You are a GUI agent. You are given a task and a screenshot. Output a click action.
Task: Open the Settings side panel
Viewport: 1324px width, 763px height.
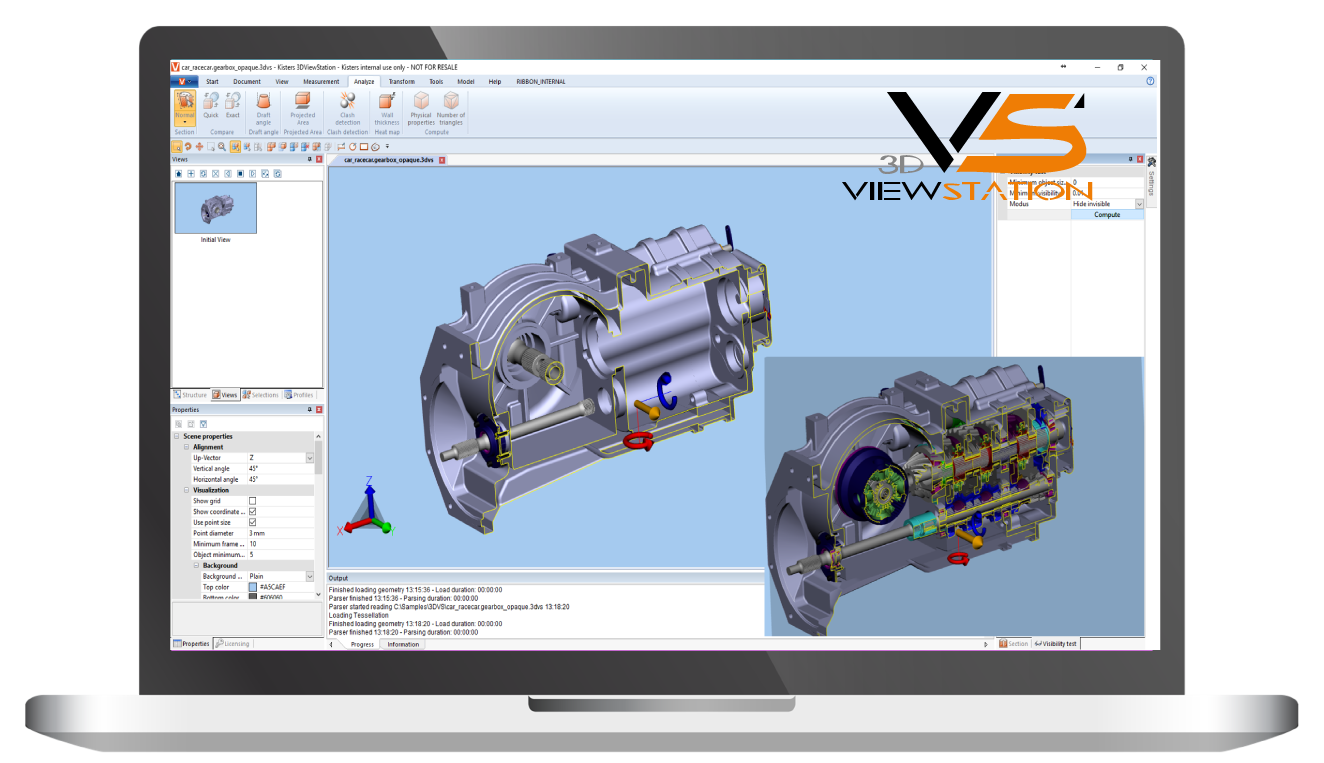pos(1151,178)
